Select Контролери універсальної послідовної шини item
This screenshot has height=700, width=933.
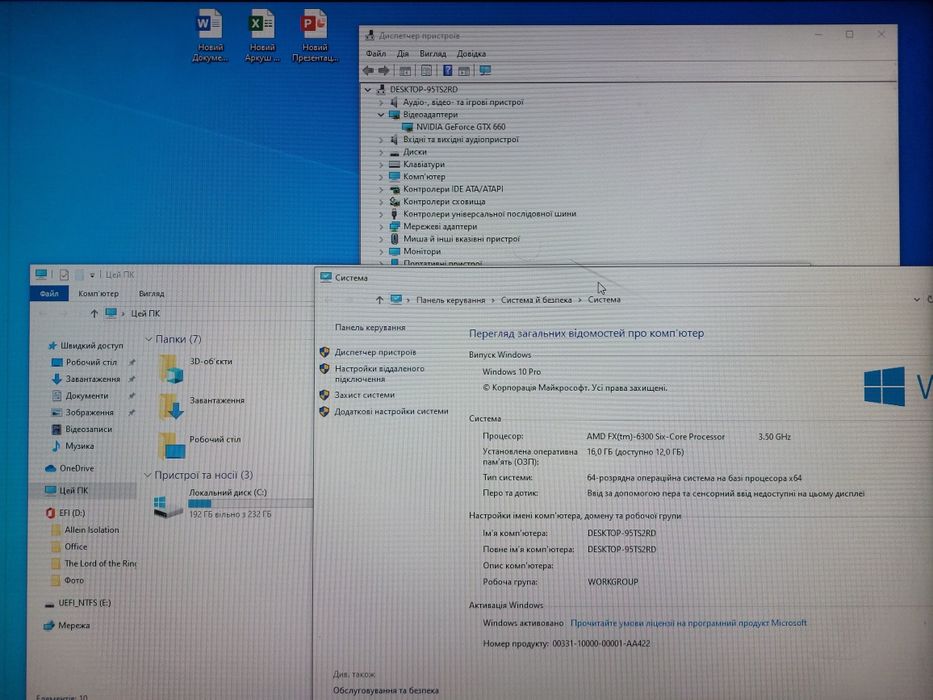point(489,214)
